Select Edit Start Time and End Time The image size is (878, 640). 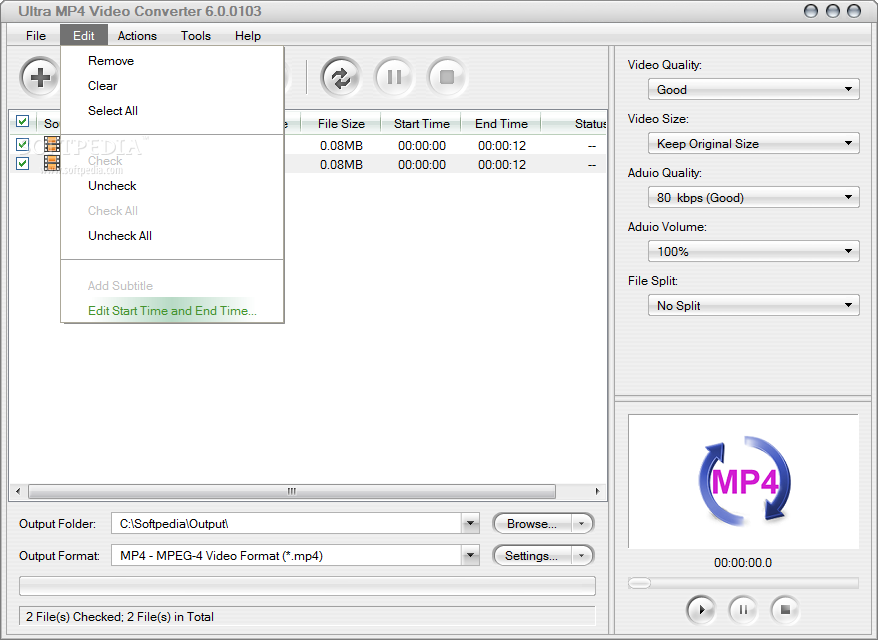pos(172,311)
